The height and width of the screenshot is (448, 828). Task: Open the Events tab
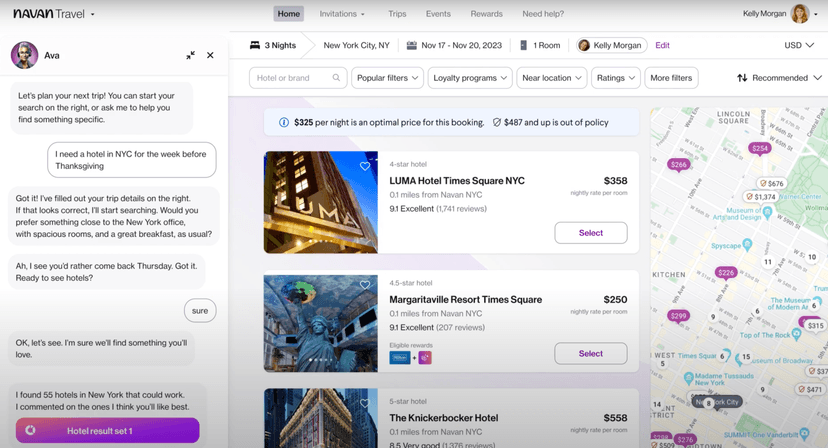click(438, 14)
